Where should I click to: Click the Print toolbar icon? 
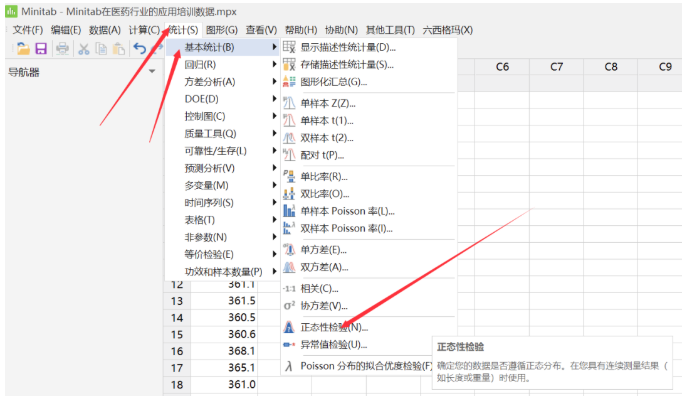(62, 48)
